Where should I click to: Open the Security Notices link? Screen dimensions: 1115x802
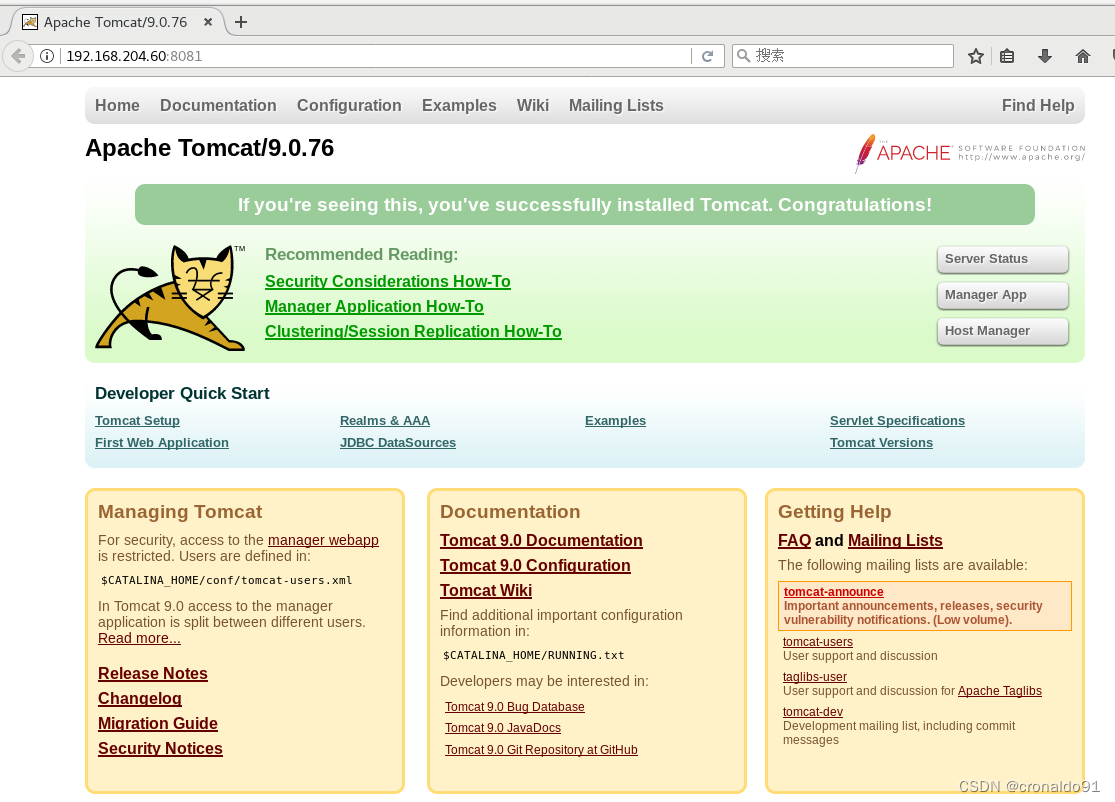[160, 748]
